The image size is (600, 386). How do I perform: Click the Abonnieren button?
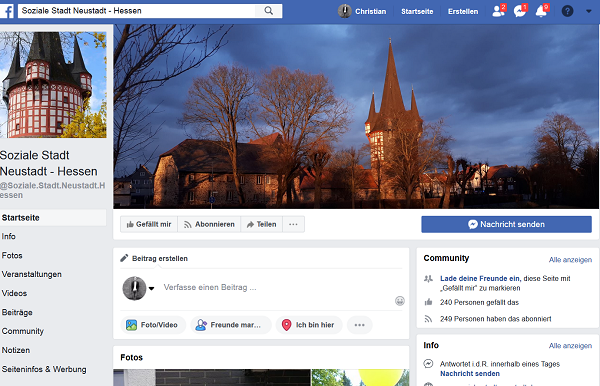(x=209, y=224)
